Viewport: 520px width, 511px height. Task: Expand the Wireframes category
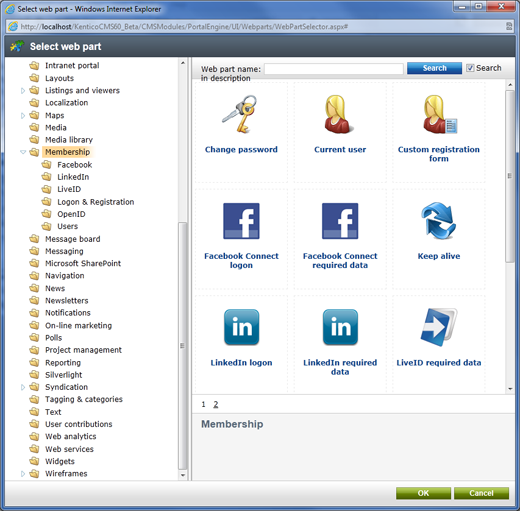23,474
